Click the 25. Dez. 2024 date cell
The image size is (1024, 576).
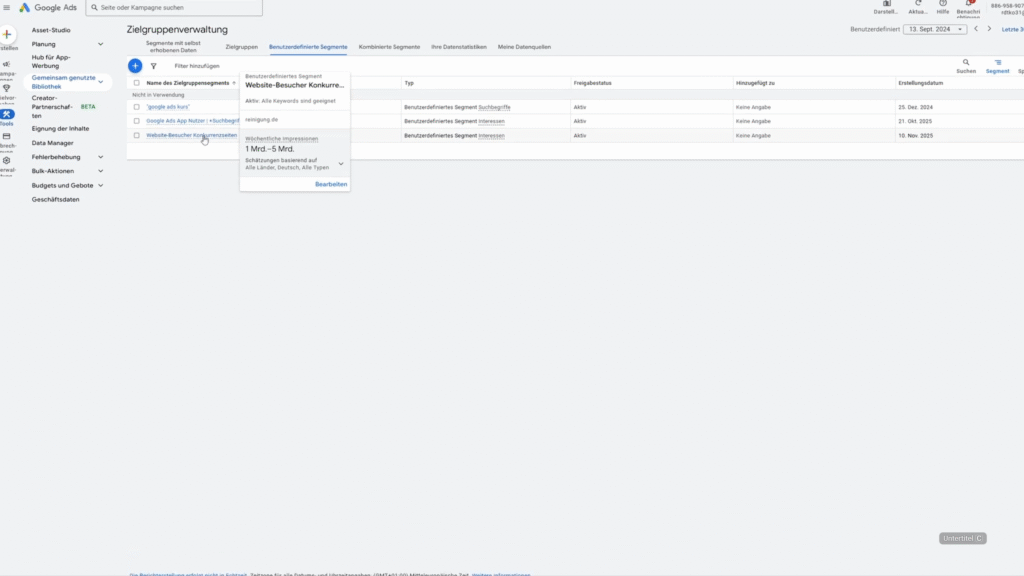pos(916,107)
